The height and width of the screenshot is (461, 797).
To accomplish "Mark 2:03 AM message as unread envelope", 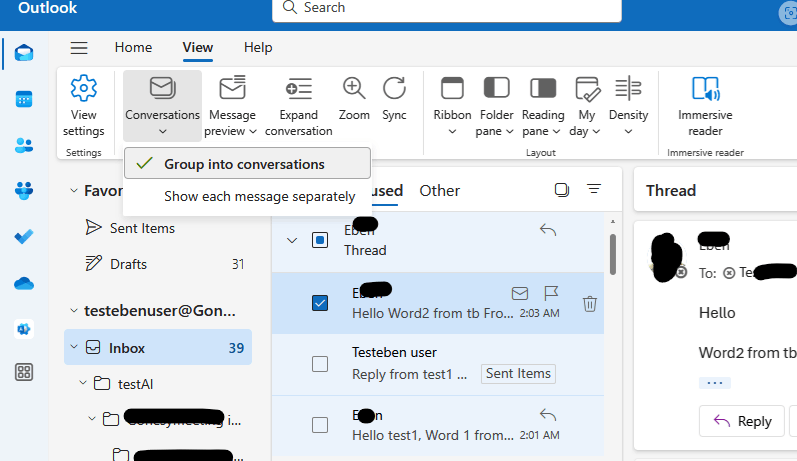I will pos(519,293).
